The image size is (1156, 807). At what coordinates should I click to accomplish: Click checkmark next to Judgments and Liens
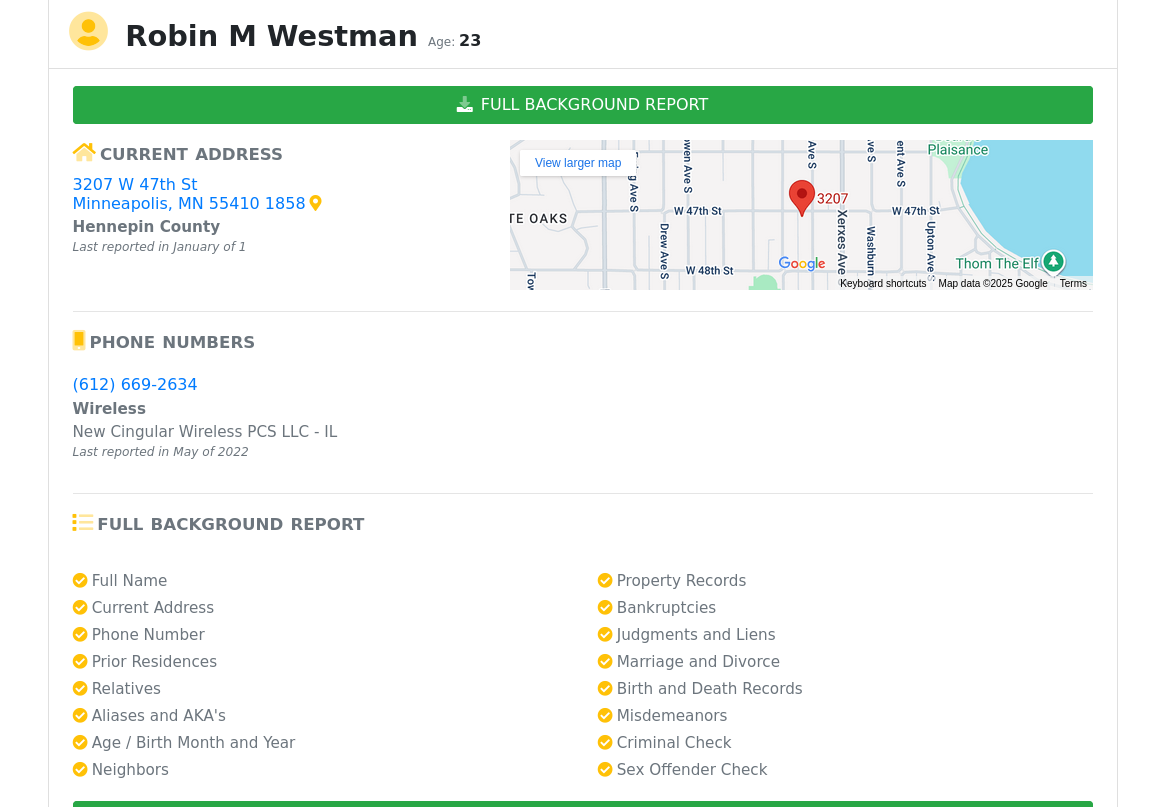605,635
